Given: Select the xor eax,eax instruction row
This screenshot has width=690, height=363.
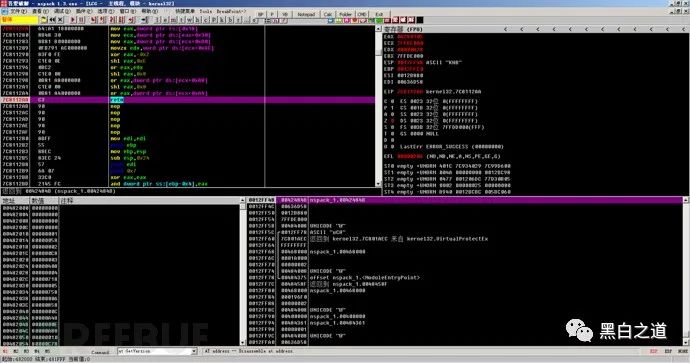Looking at the screenshot, I should tap(188, 177).
